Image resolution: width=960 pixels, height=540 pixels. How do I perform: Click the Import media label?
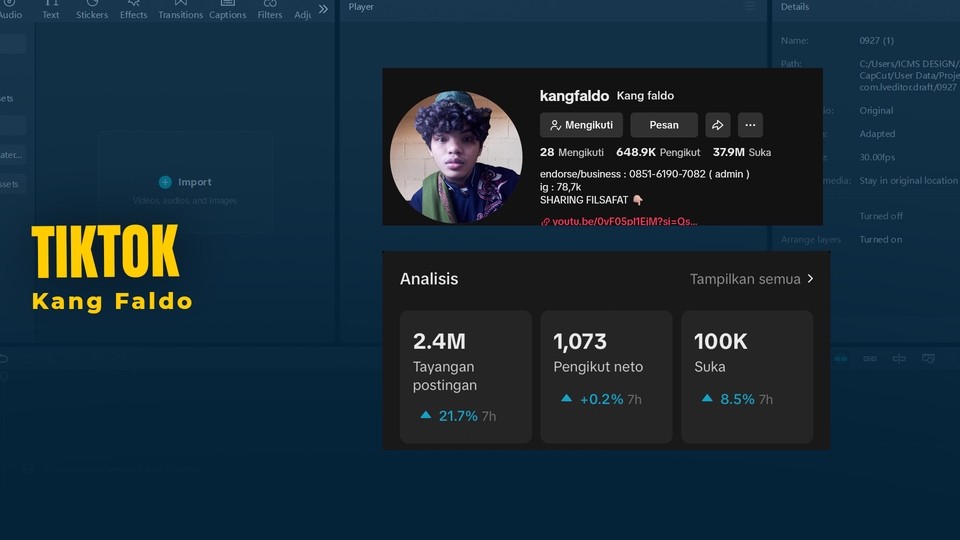195,182
